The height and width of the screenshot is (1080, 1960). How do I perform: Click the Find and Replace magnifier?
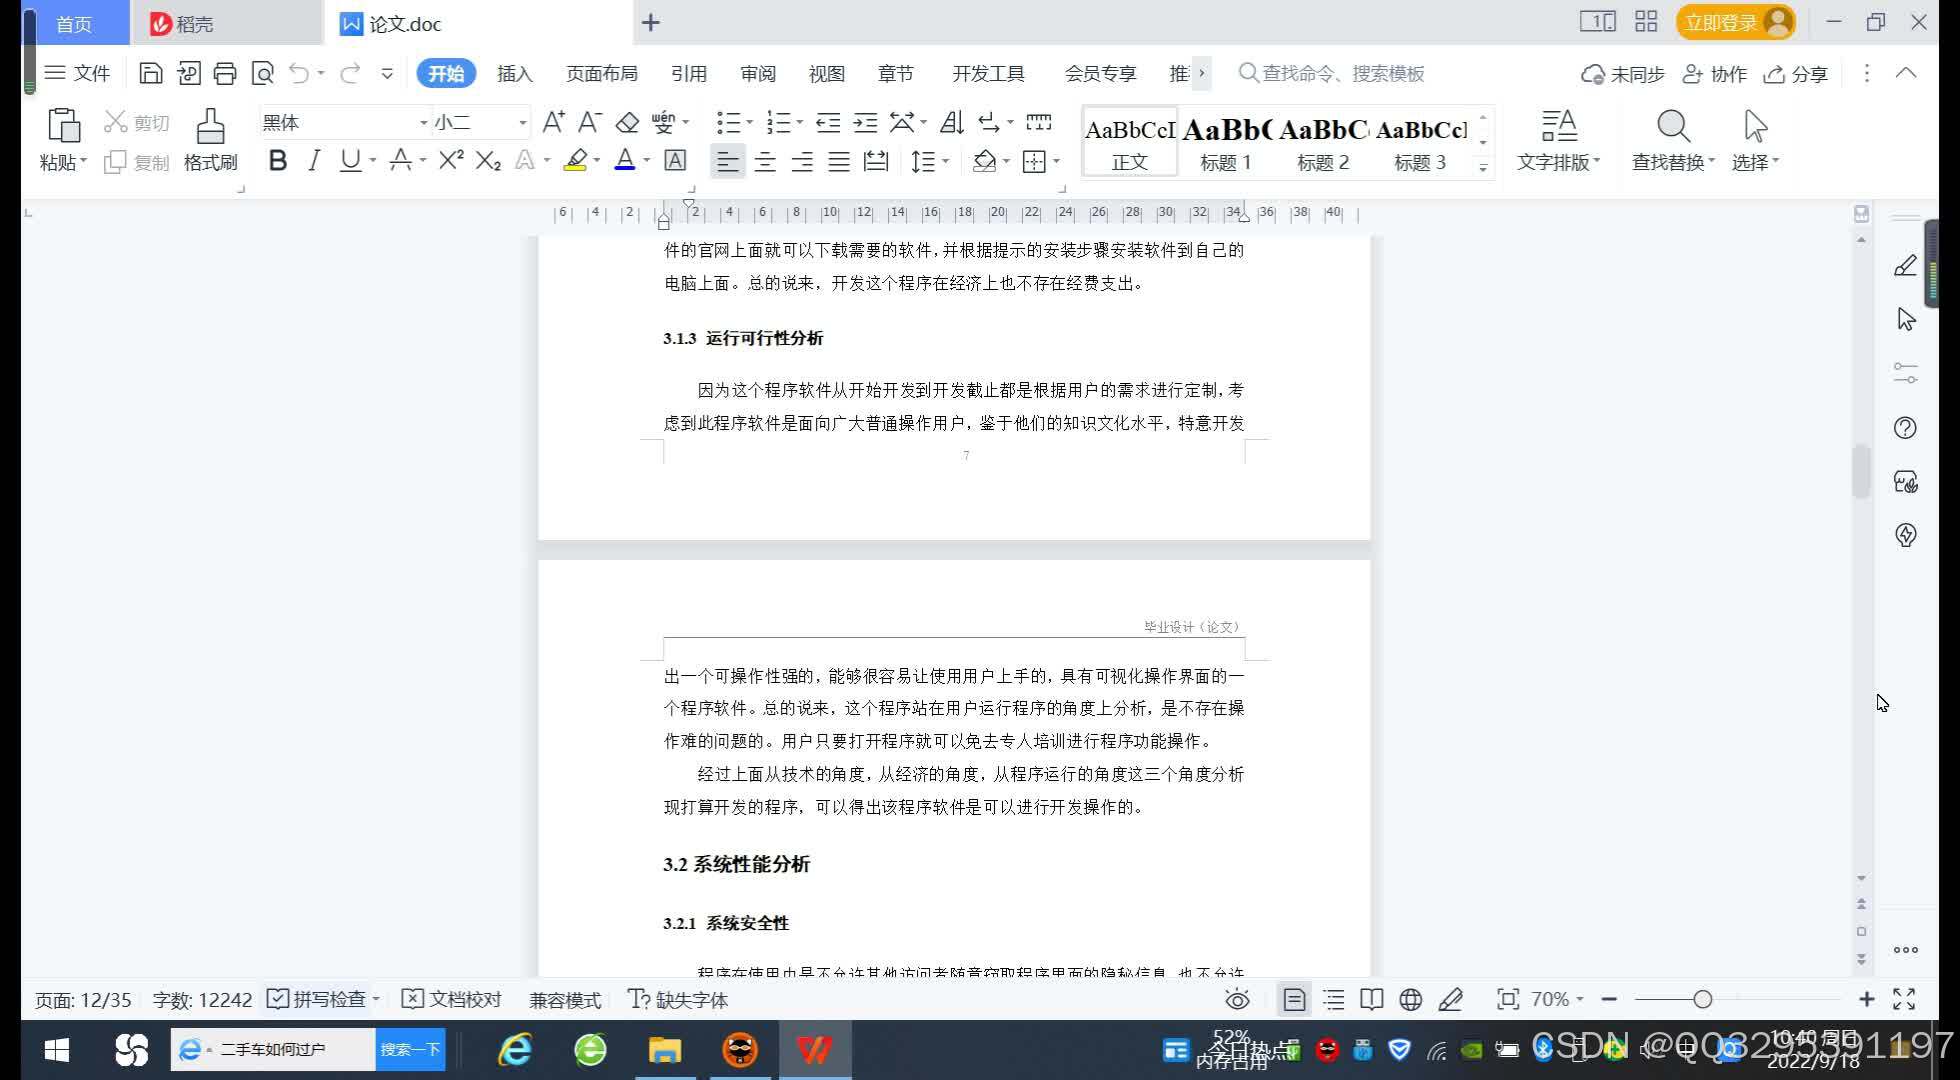1673,127
